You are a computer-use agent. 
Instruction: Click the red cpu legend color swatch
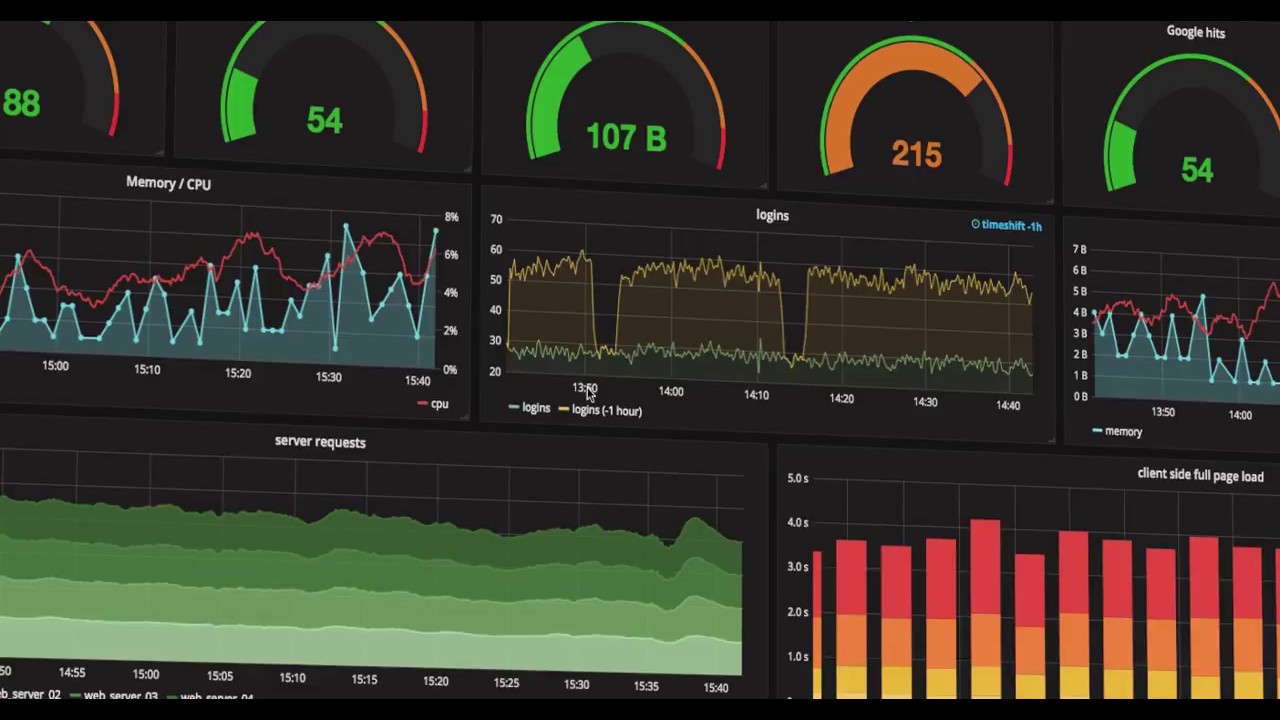[x=422, y=403]
